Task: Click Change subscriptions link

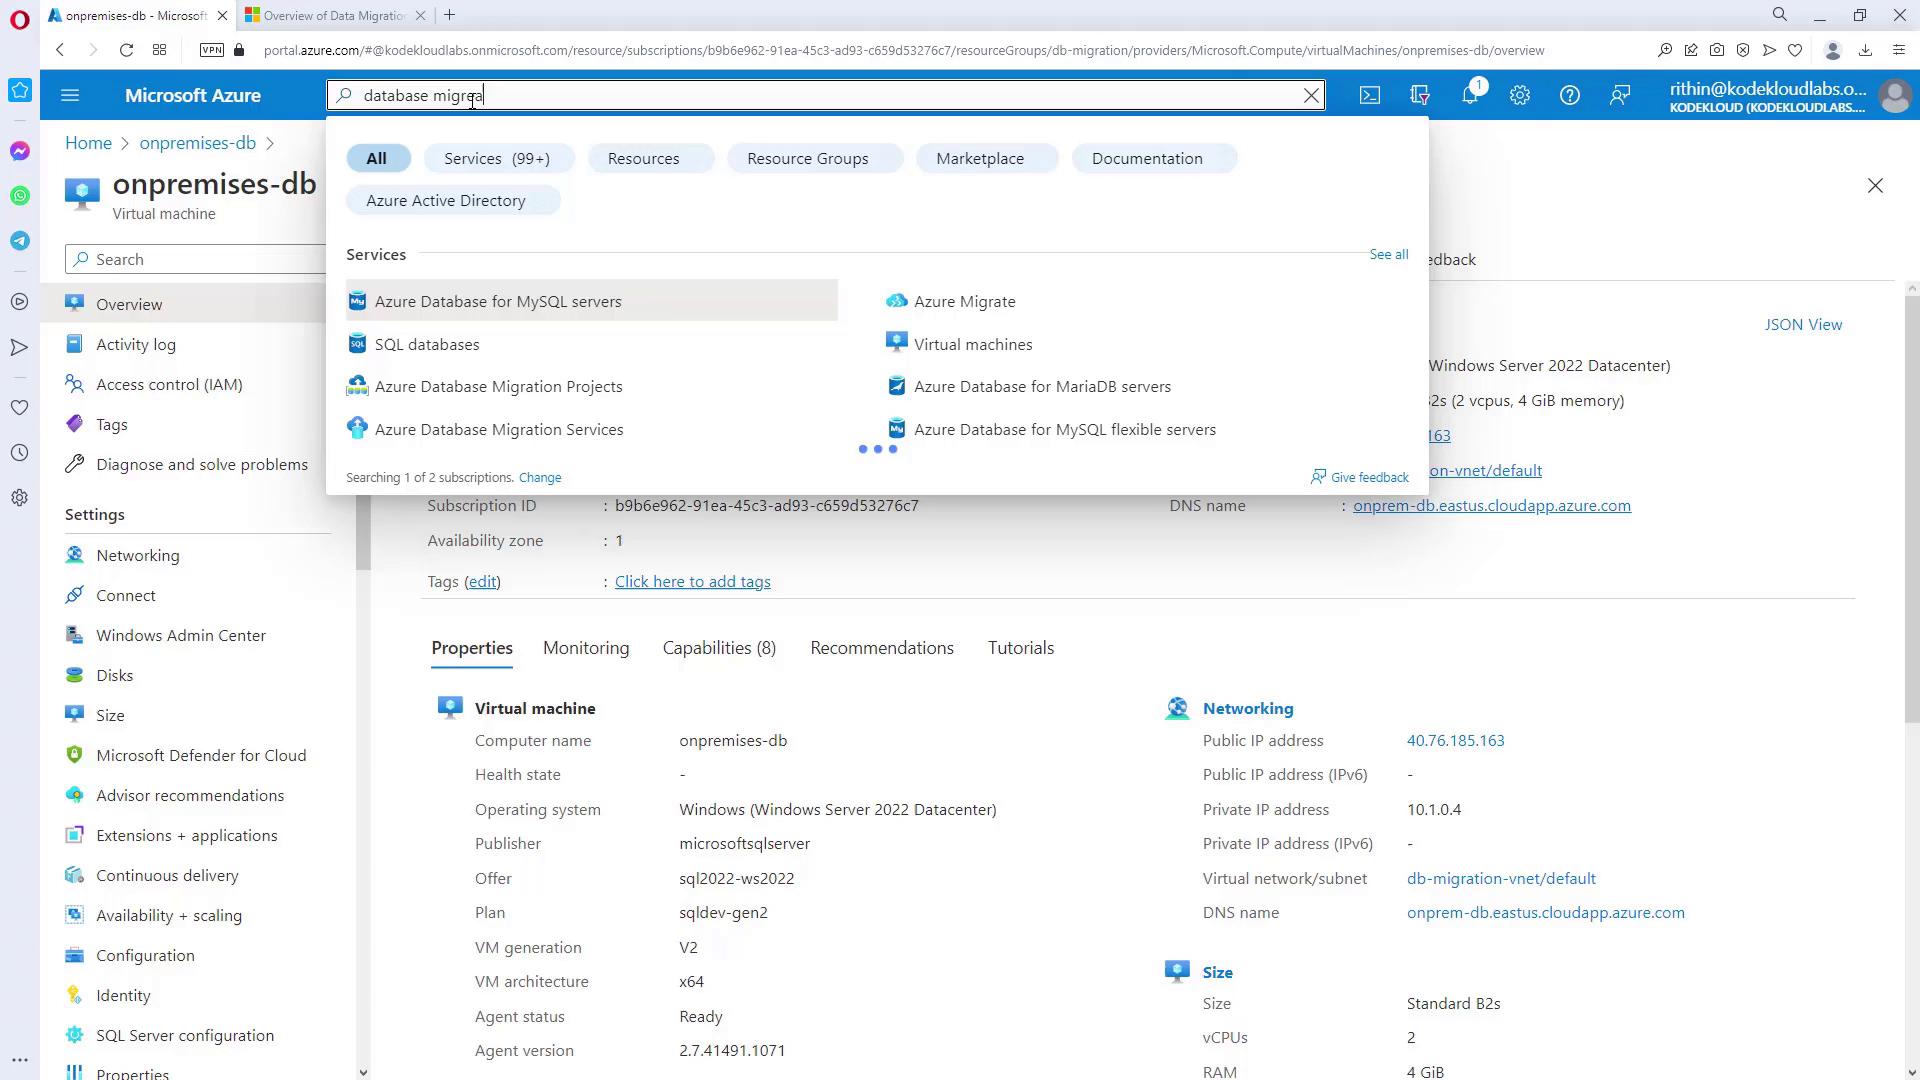Action: [540, 477]
